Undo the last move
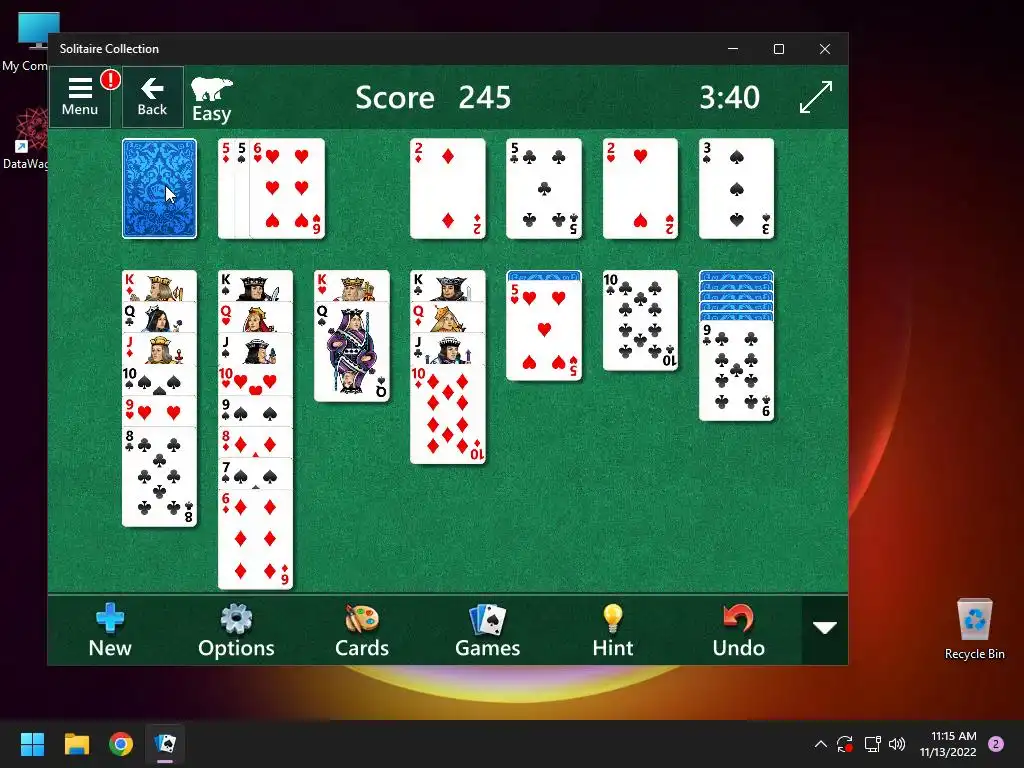 (x=738, y=630)
